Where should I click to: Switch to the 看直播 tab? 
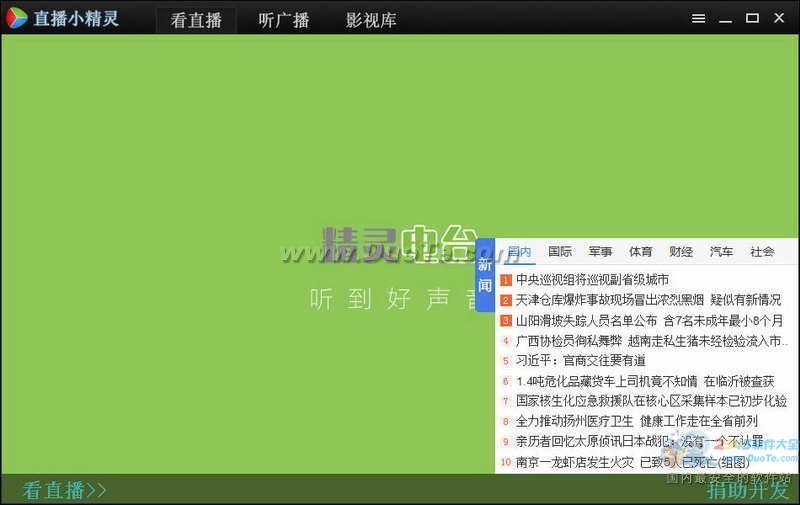pos(196,20)
